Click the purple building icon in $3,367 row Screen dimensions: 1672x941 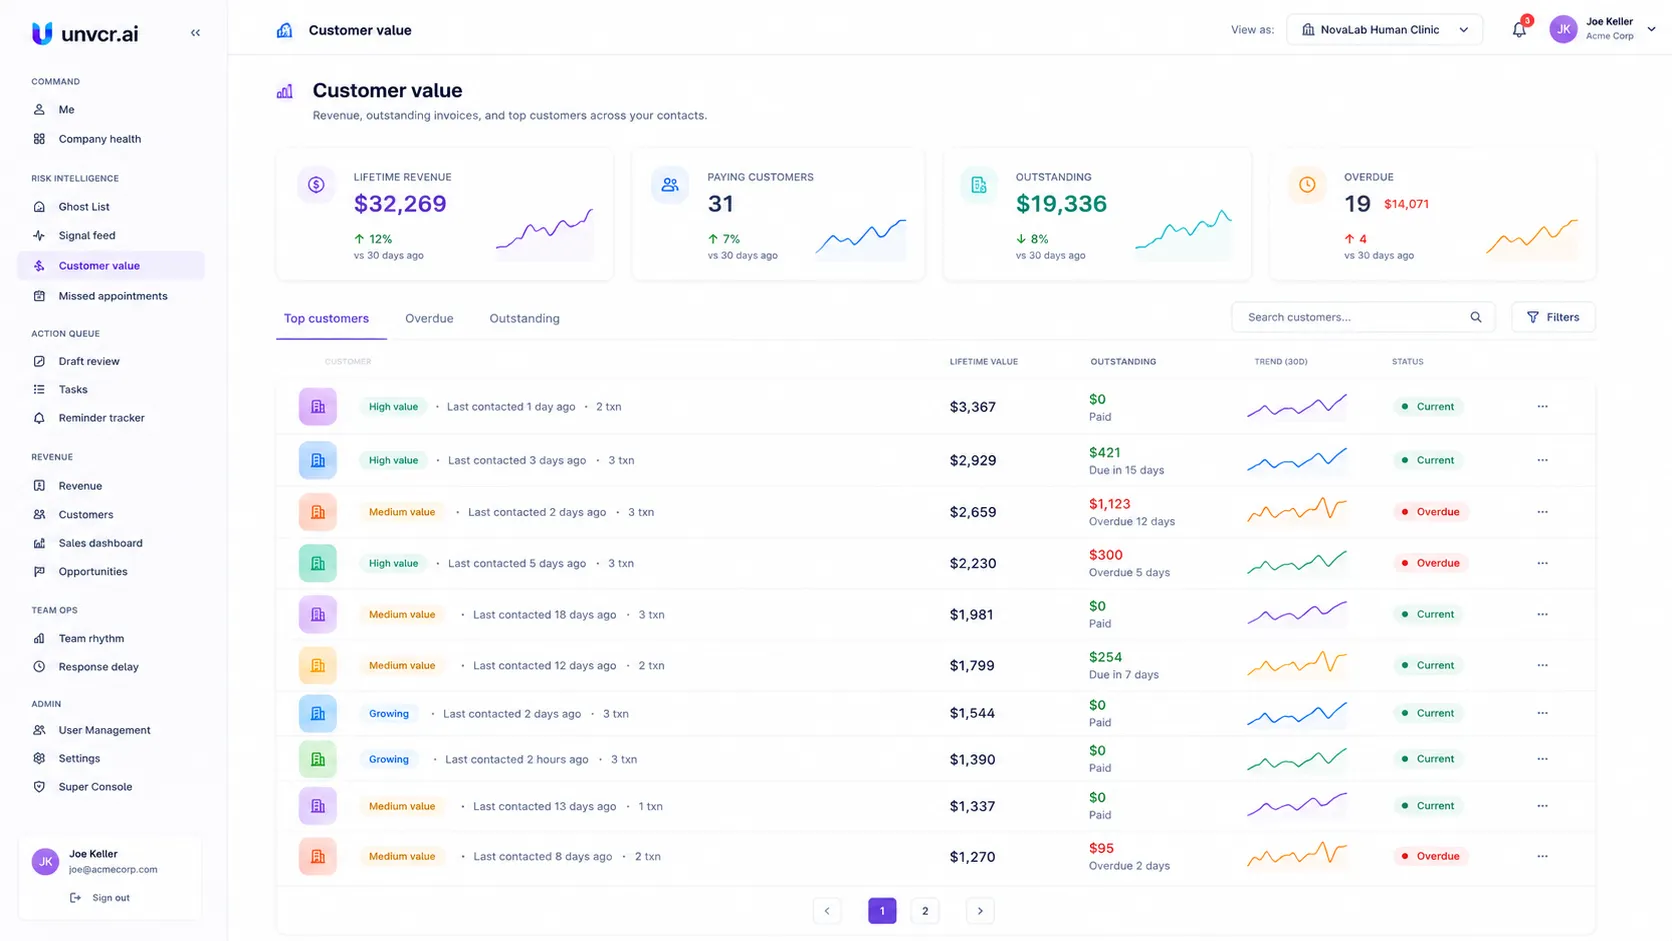coord(318,407)
